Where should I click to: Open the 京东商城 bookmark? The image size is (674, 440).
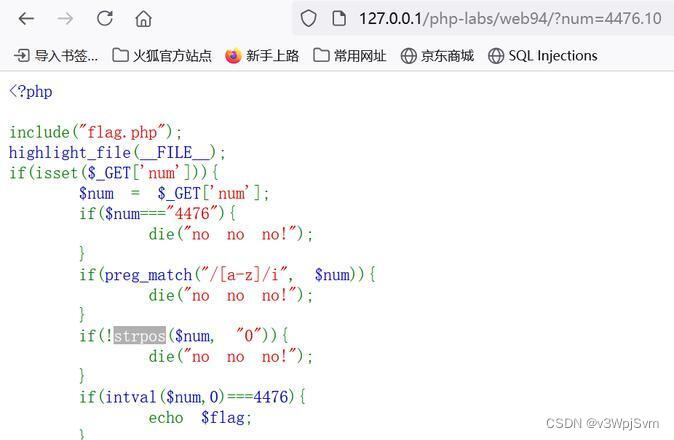coord(437,55)
